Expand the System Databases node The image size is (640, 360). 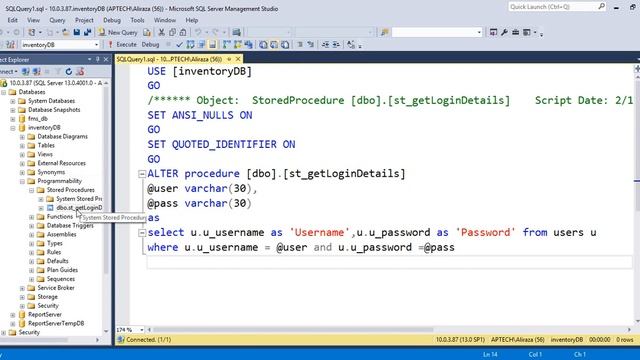pyautogui.click(x=13, y=101)
